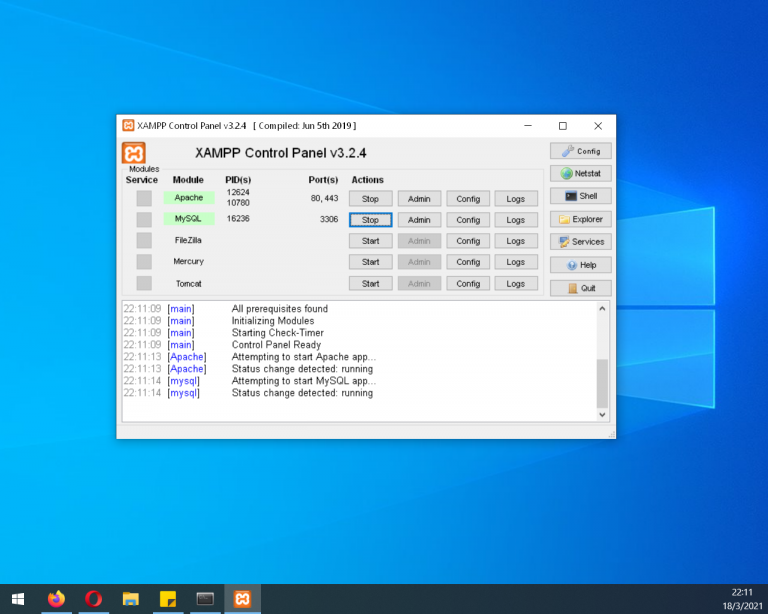Click log line 'Control Panel Ready'

tap(276, 345)
